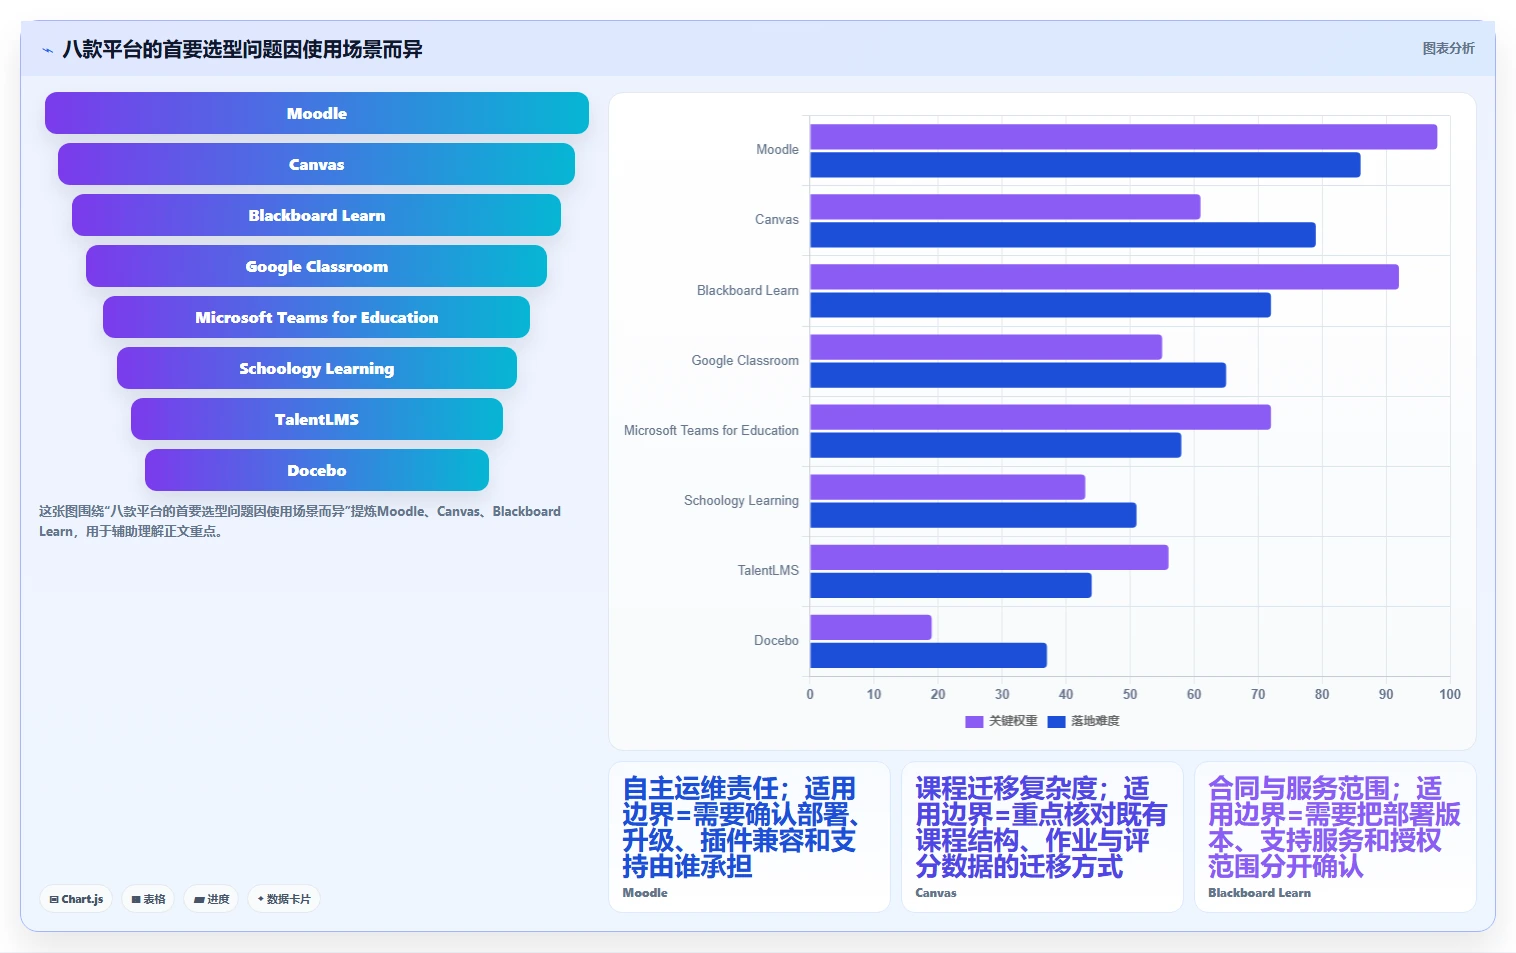Select the Schoology Learning funnel stage

(317, 368)
